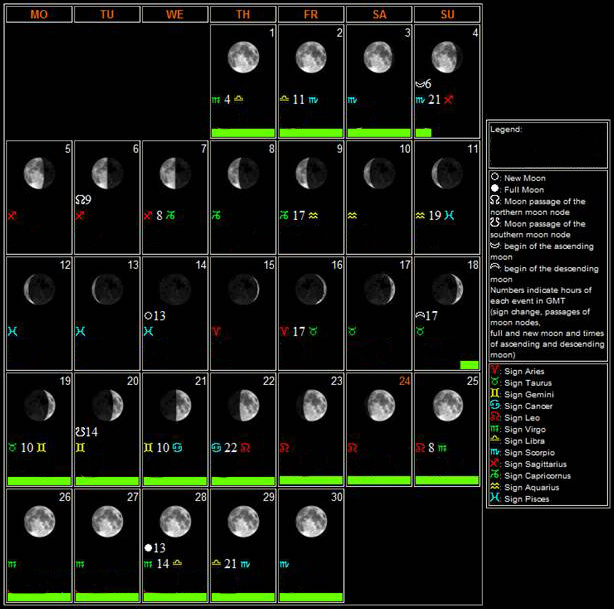Click the short green bar on day 18

tap(468, 365)
